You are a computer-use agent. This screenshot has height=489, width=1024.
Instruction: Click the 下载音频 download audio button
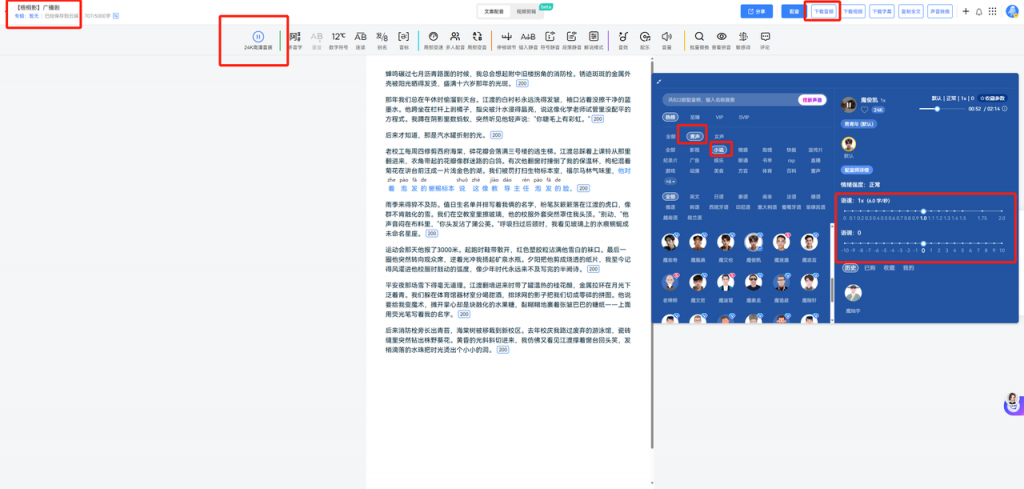[822, 11]
